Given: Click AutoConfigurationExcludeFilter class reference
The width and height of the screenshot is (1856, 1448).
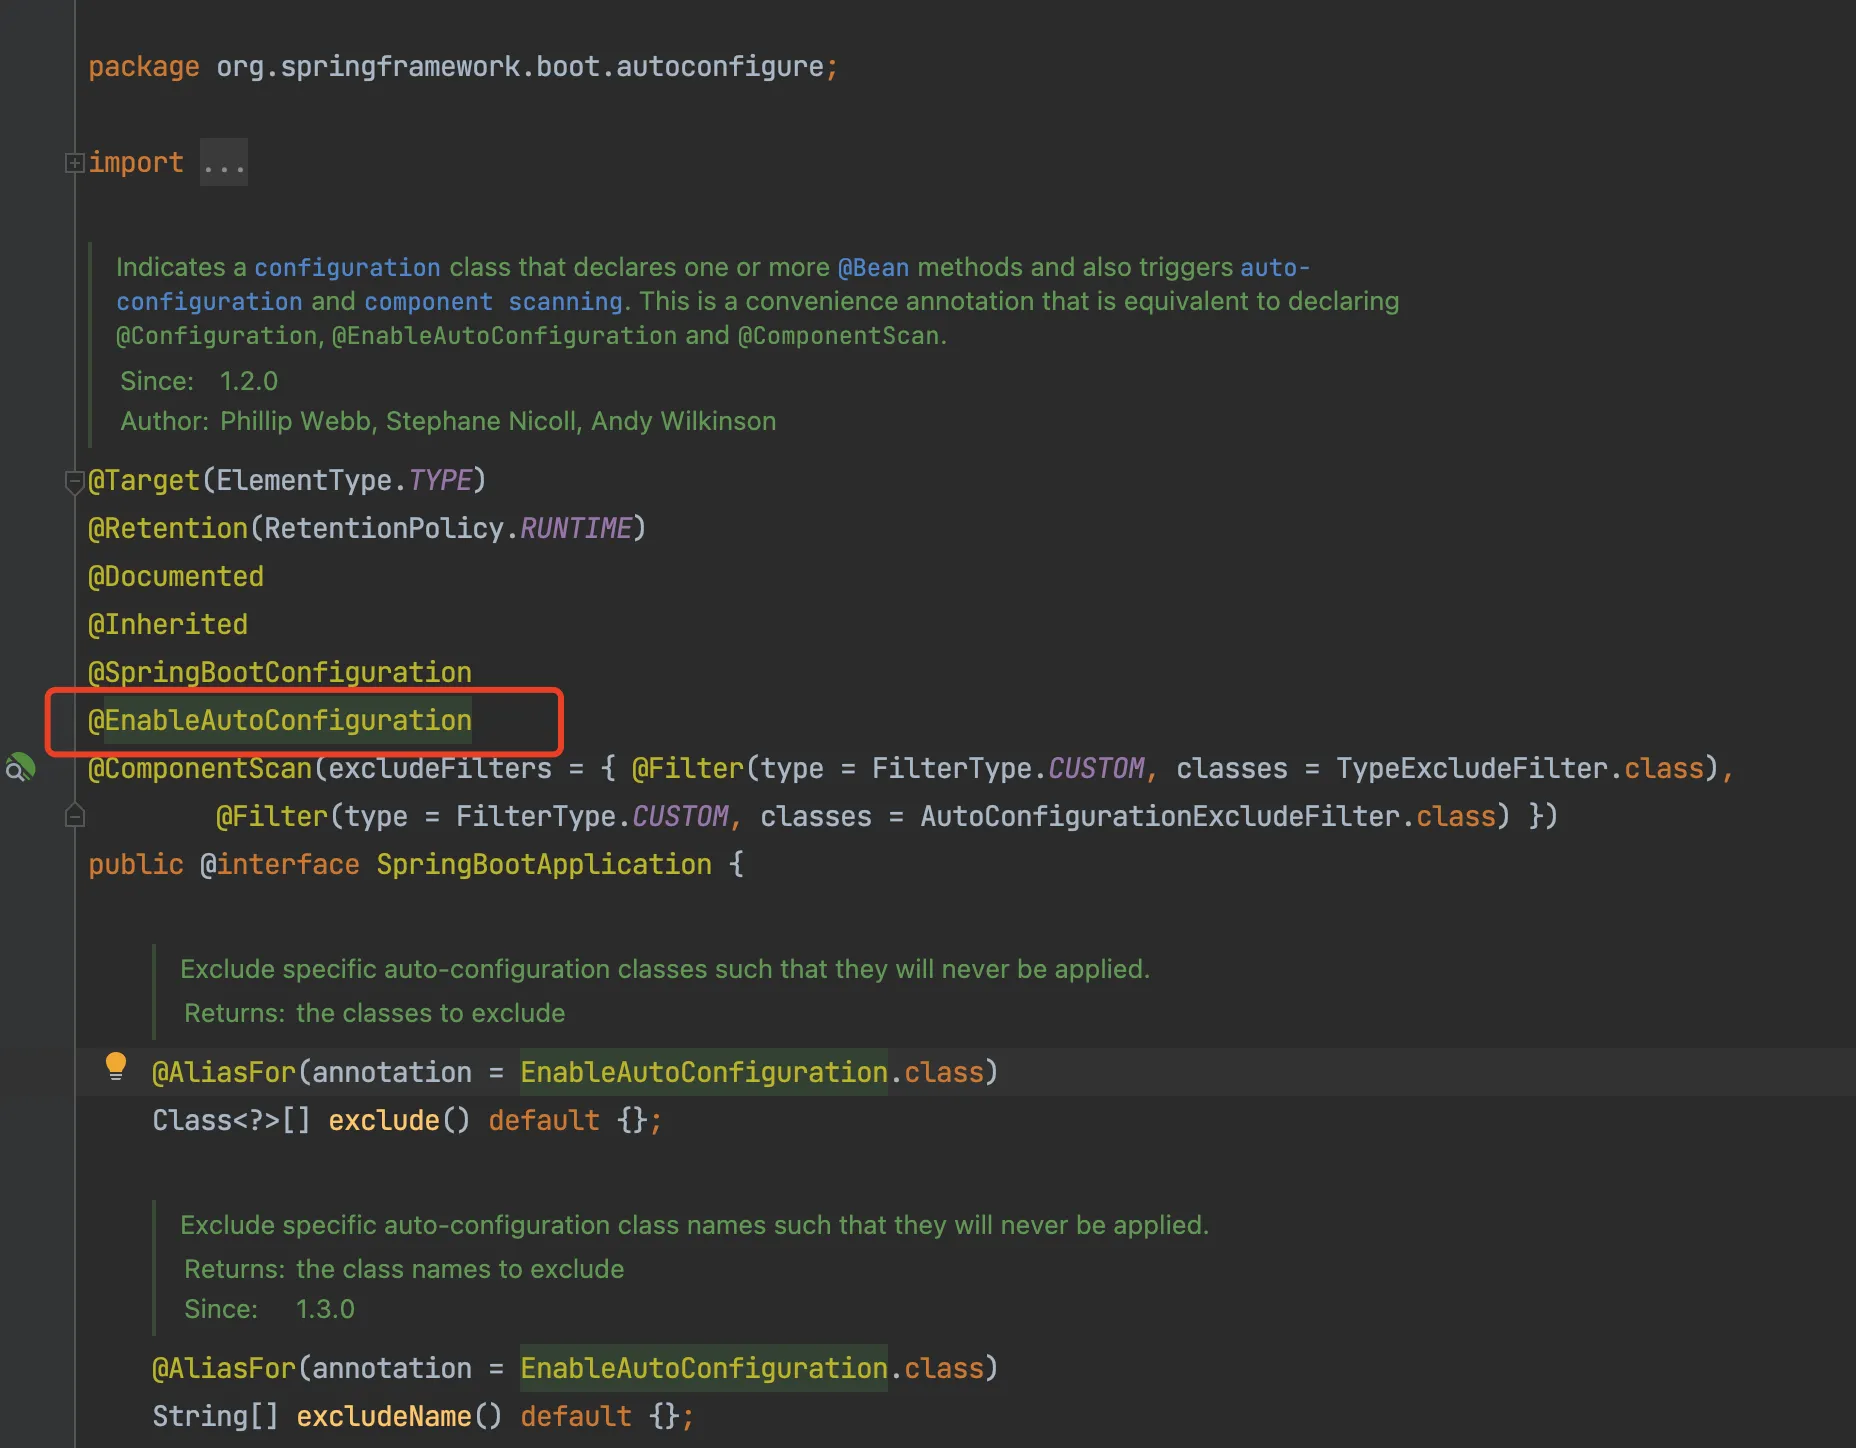Looking at the screenshot, I should [x=1160, y=817].
